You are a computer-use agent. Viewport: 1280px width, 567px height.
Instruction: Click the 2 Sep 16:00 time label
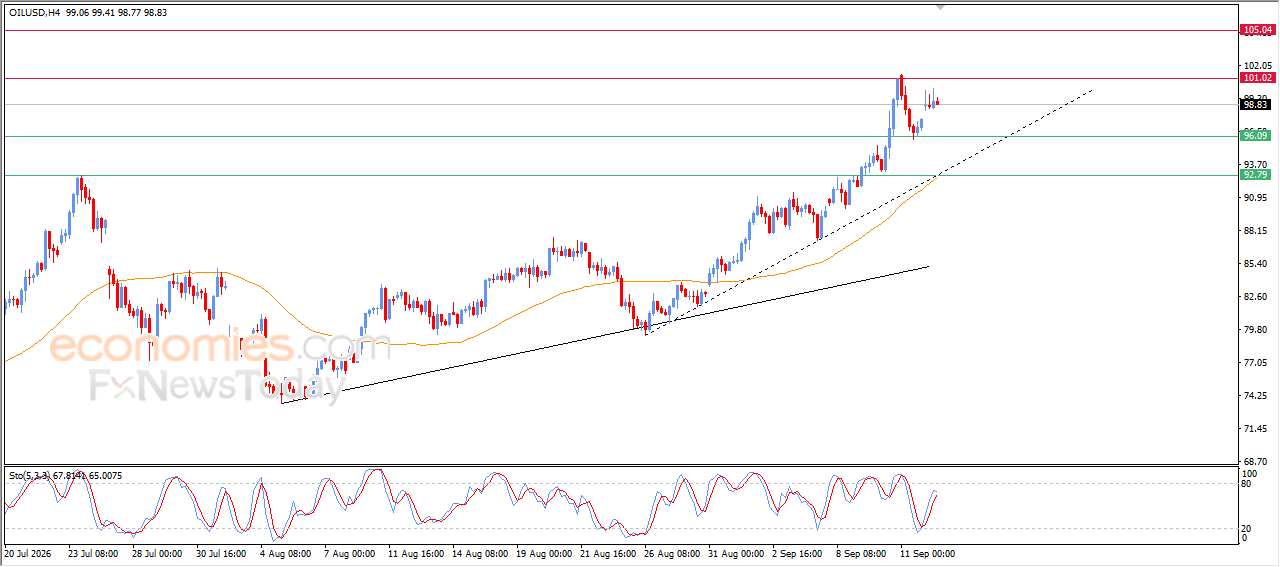pos(798,552)
